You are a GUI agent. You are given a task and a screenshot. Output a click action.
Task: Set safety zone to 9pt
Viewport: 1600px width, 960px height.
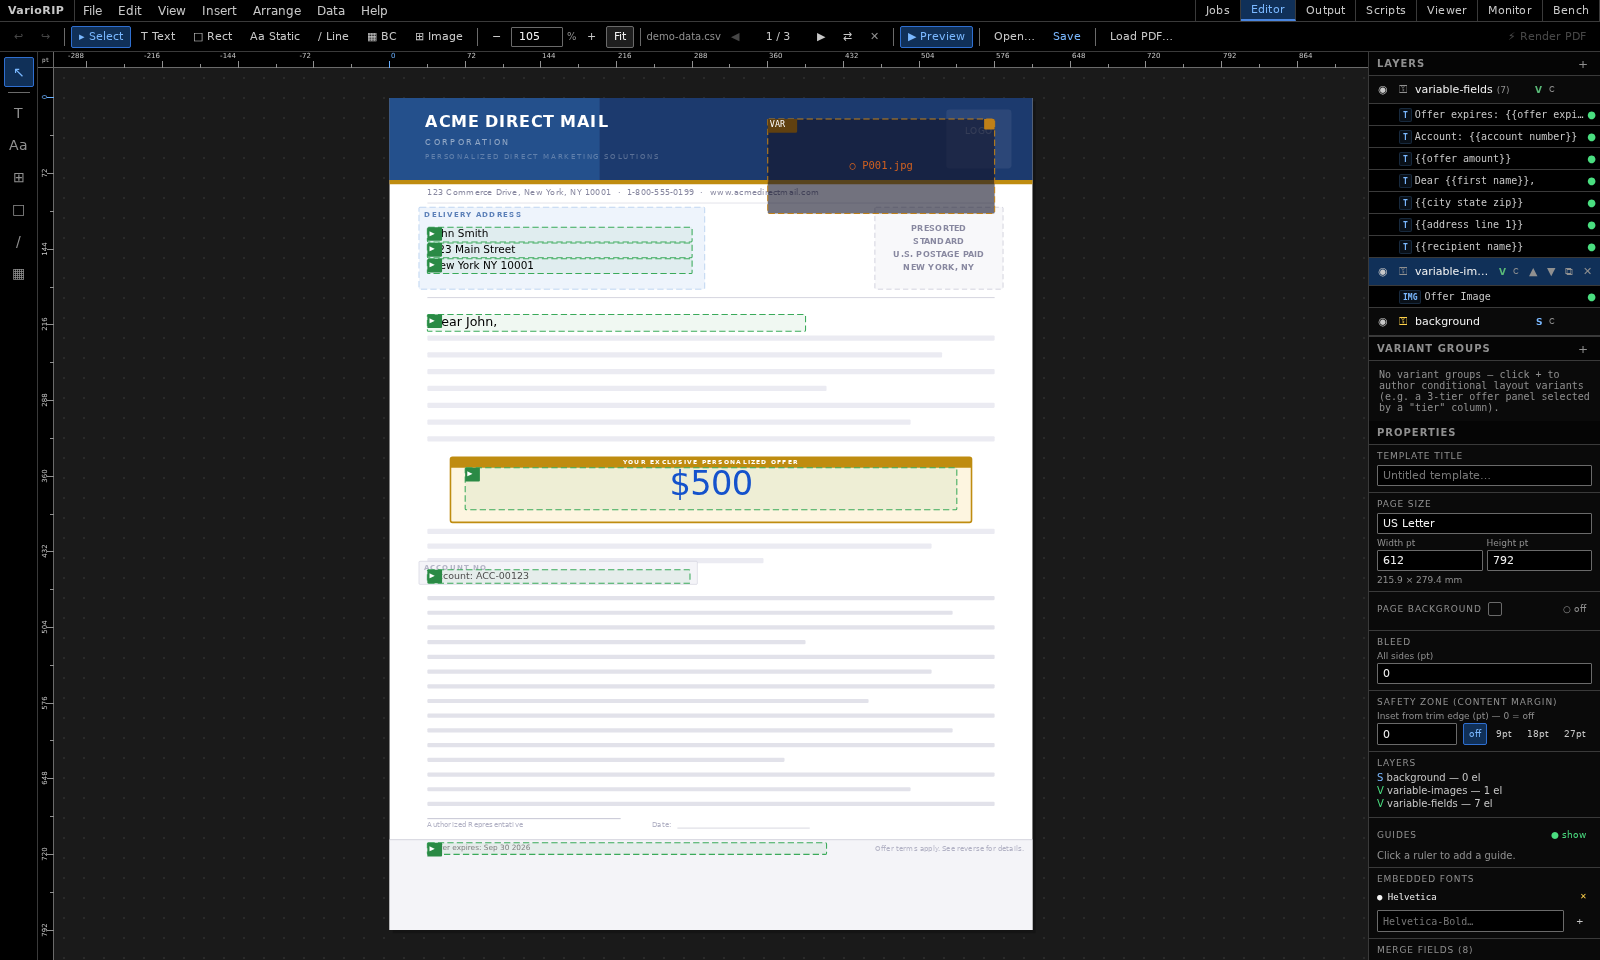pos(1504,734)
